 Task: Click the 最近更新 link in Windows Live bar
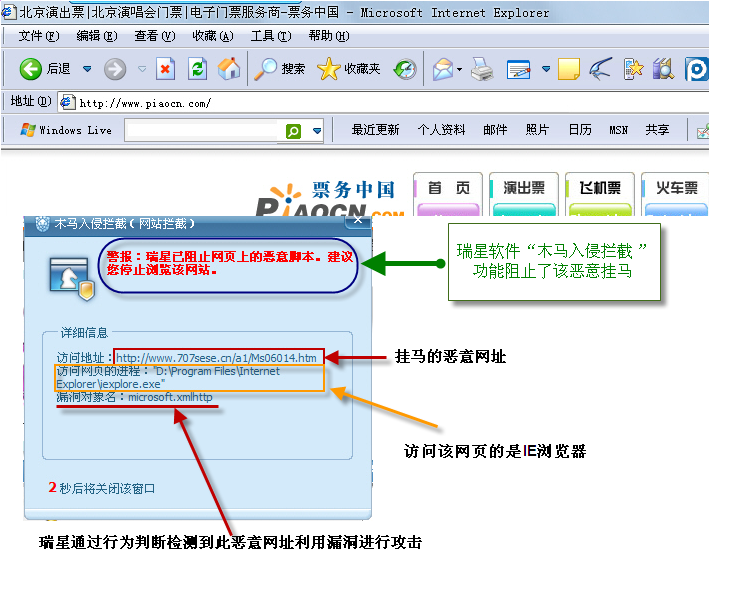[x=375, y=130]
